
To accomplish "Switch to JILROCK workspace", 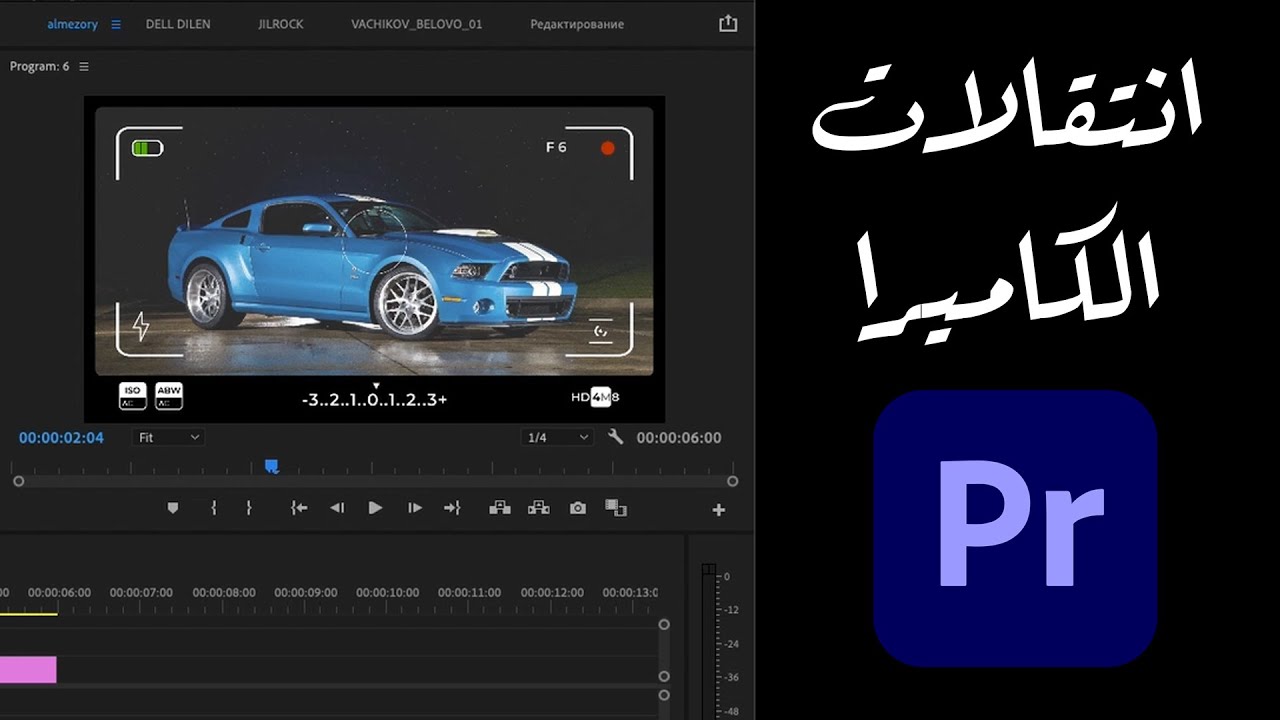I will coord(281,24).
